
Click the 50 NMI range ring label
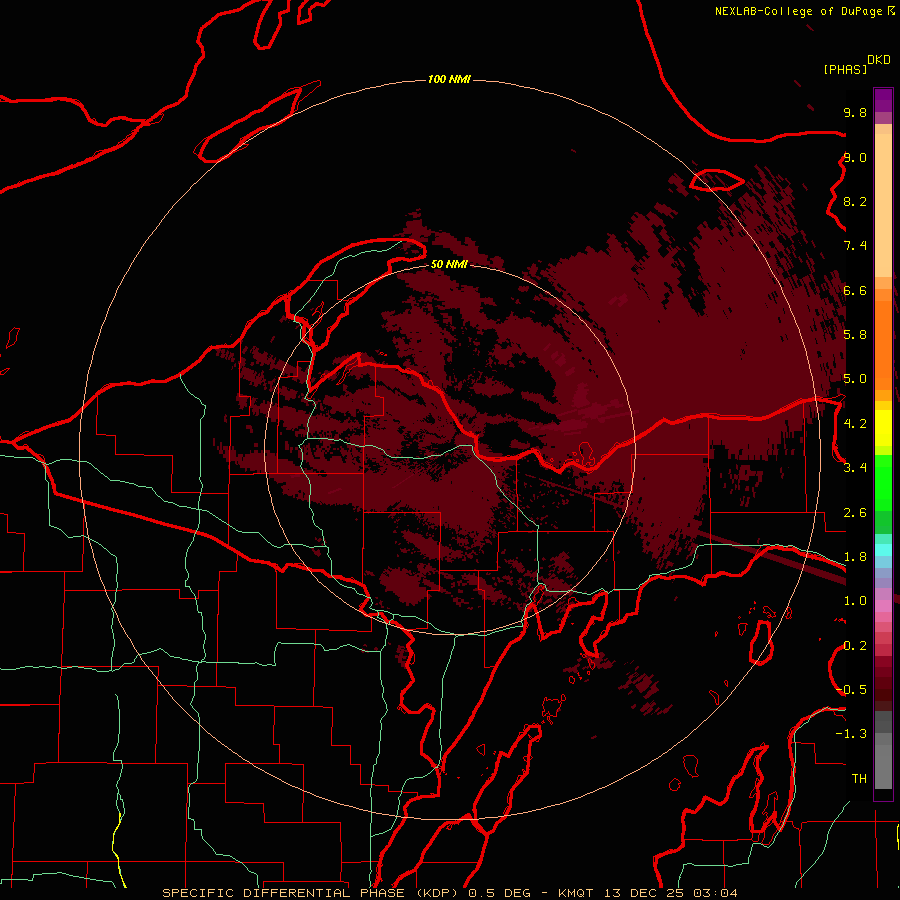[x=449, y=264]
